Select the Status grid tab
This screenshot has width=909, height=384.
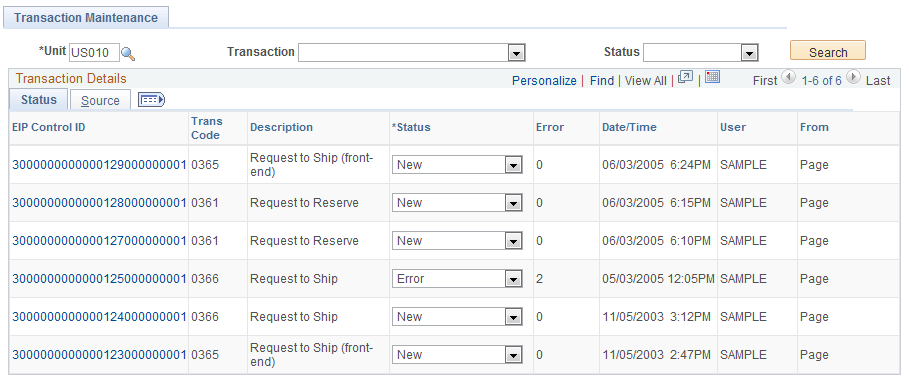tap(39, 100)
